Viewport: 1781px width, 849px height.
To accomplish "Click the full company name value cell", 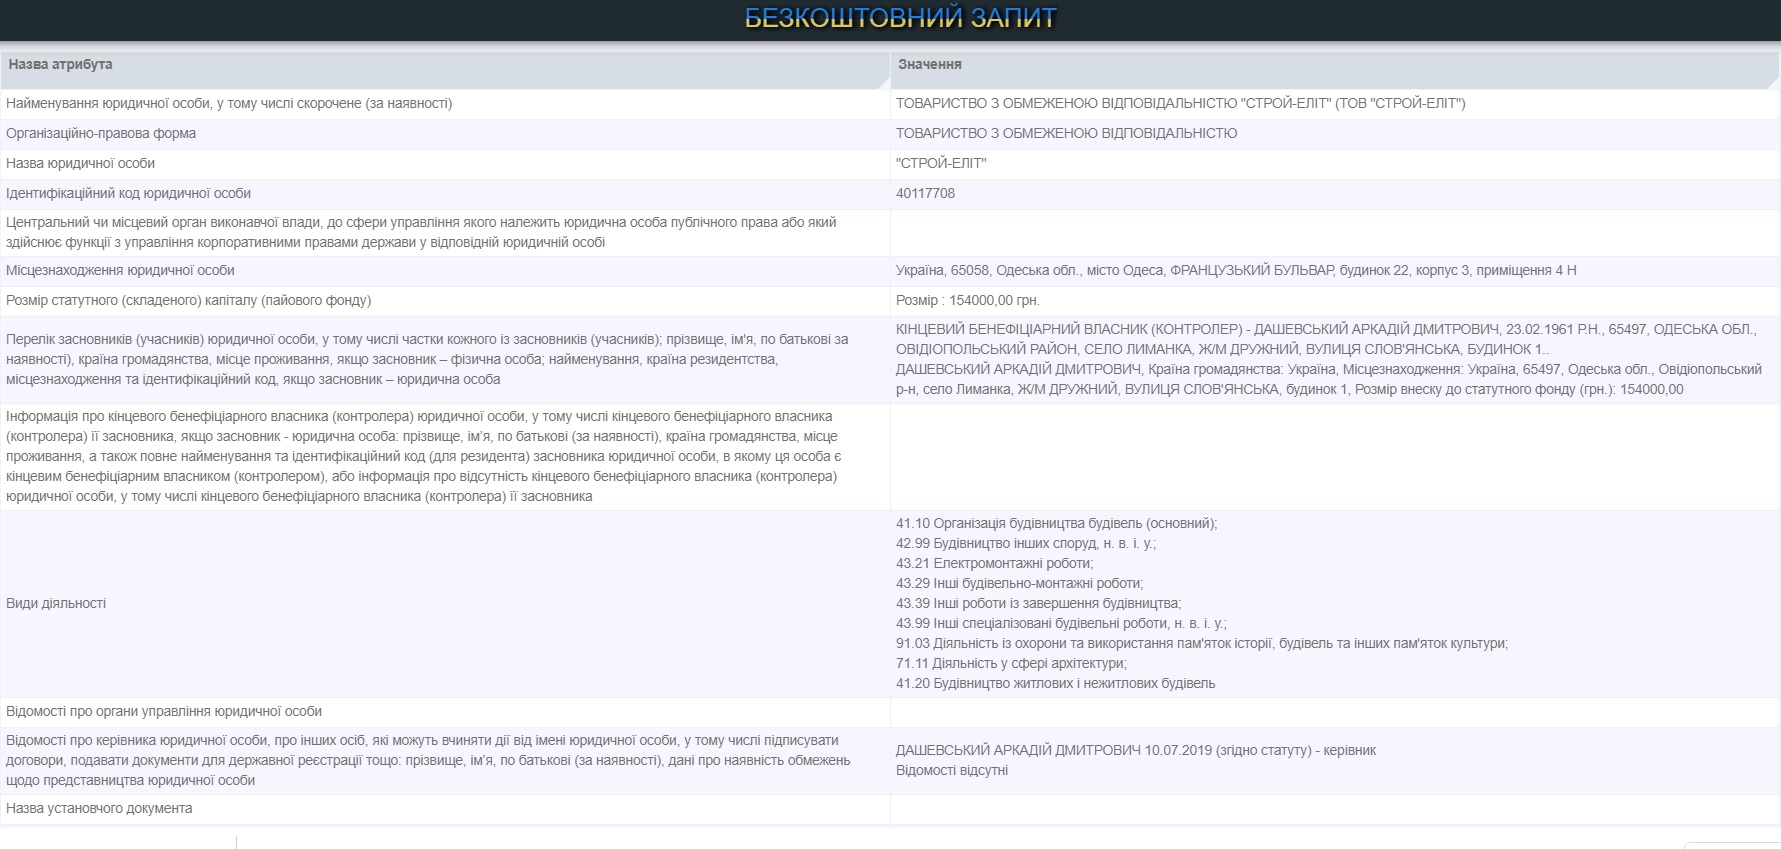I will (x=1180, y=103).
